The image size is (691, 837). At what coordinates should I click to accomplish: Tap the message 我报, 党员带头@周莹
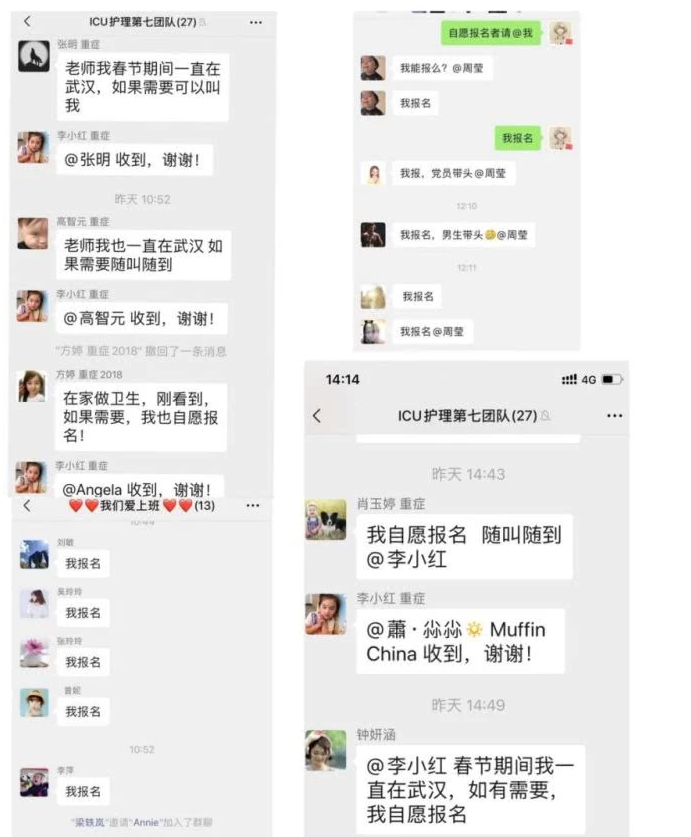pos(453,173)
